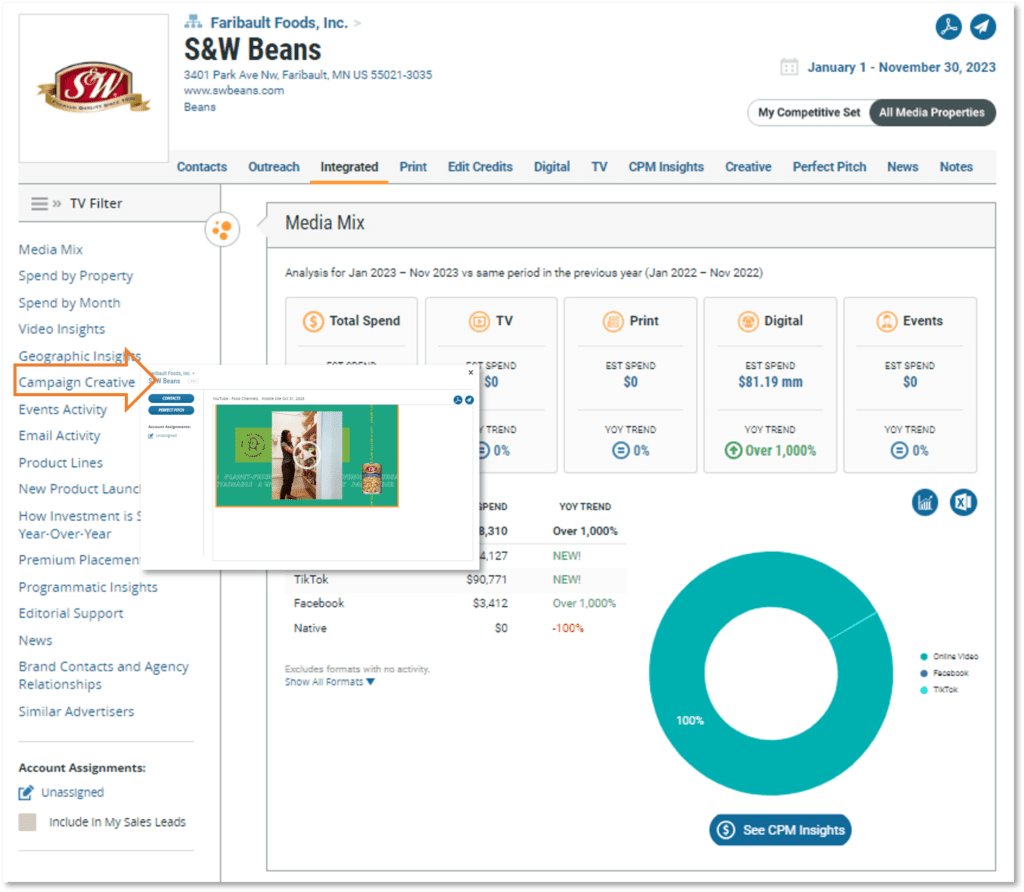Click See CPM Insights button

click(x=780, y=830)
